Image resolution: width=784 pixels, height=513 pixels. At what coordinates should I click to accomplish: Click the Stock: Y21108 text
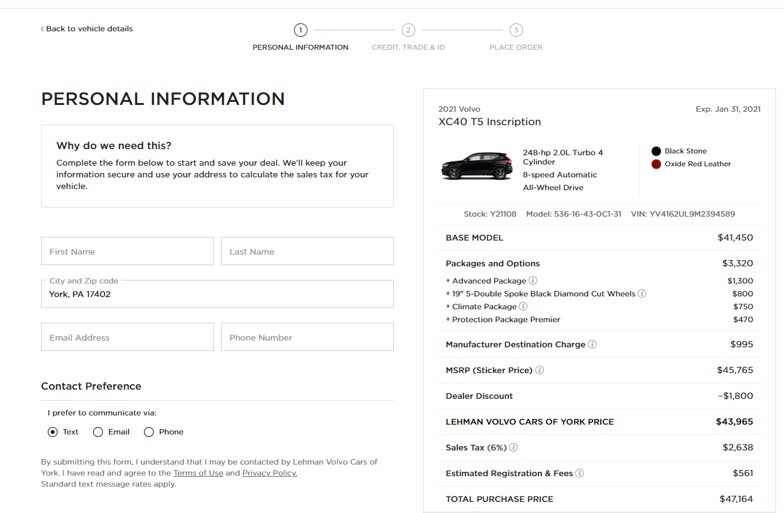(x=490, y=214)
